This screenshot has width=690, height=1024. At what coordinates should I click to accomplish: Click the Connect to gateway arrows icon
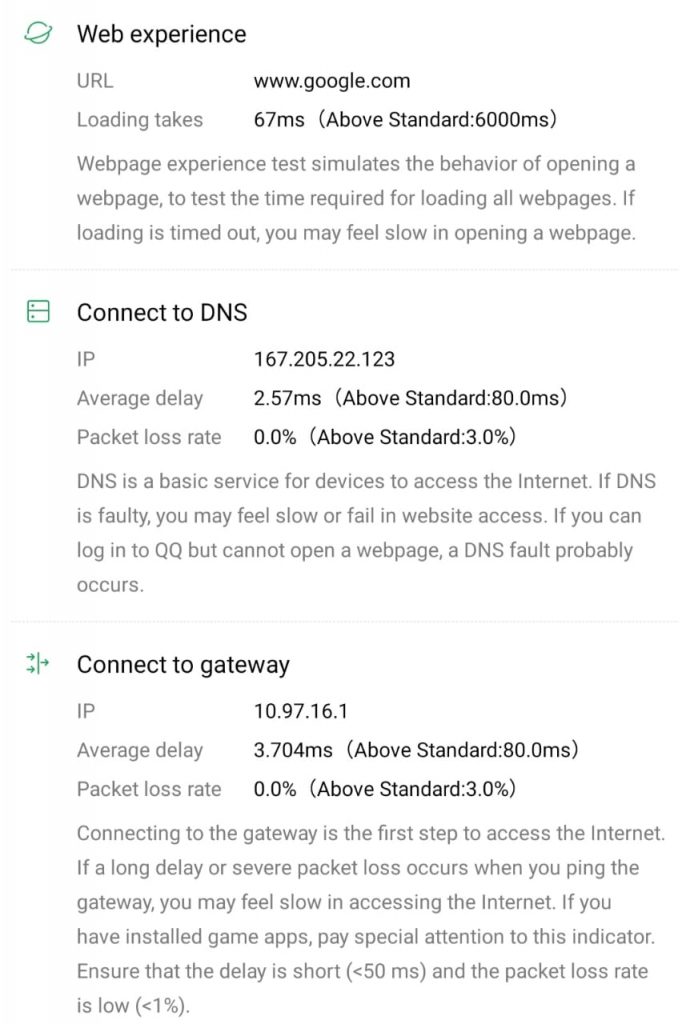tap(38, 665)
